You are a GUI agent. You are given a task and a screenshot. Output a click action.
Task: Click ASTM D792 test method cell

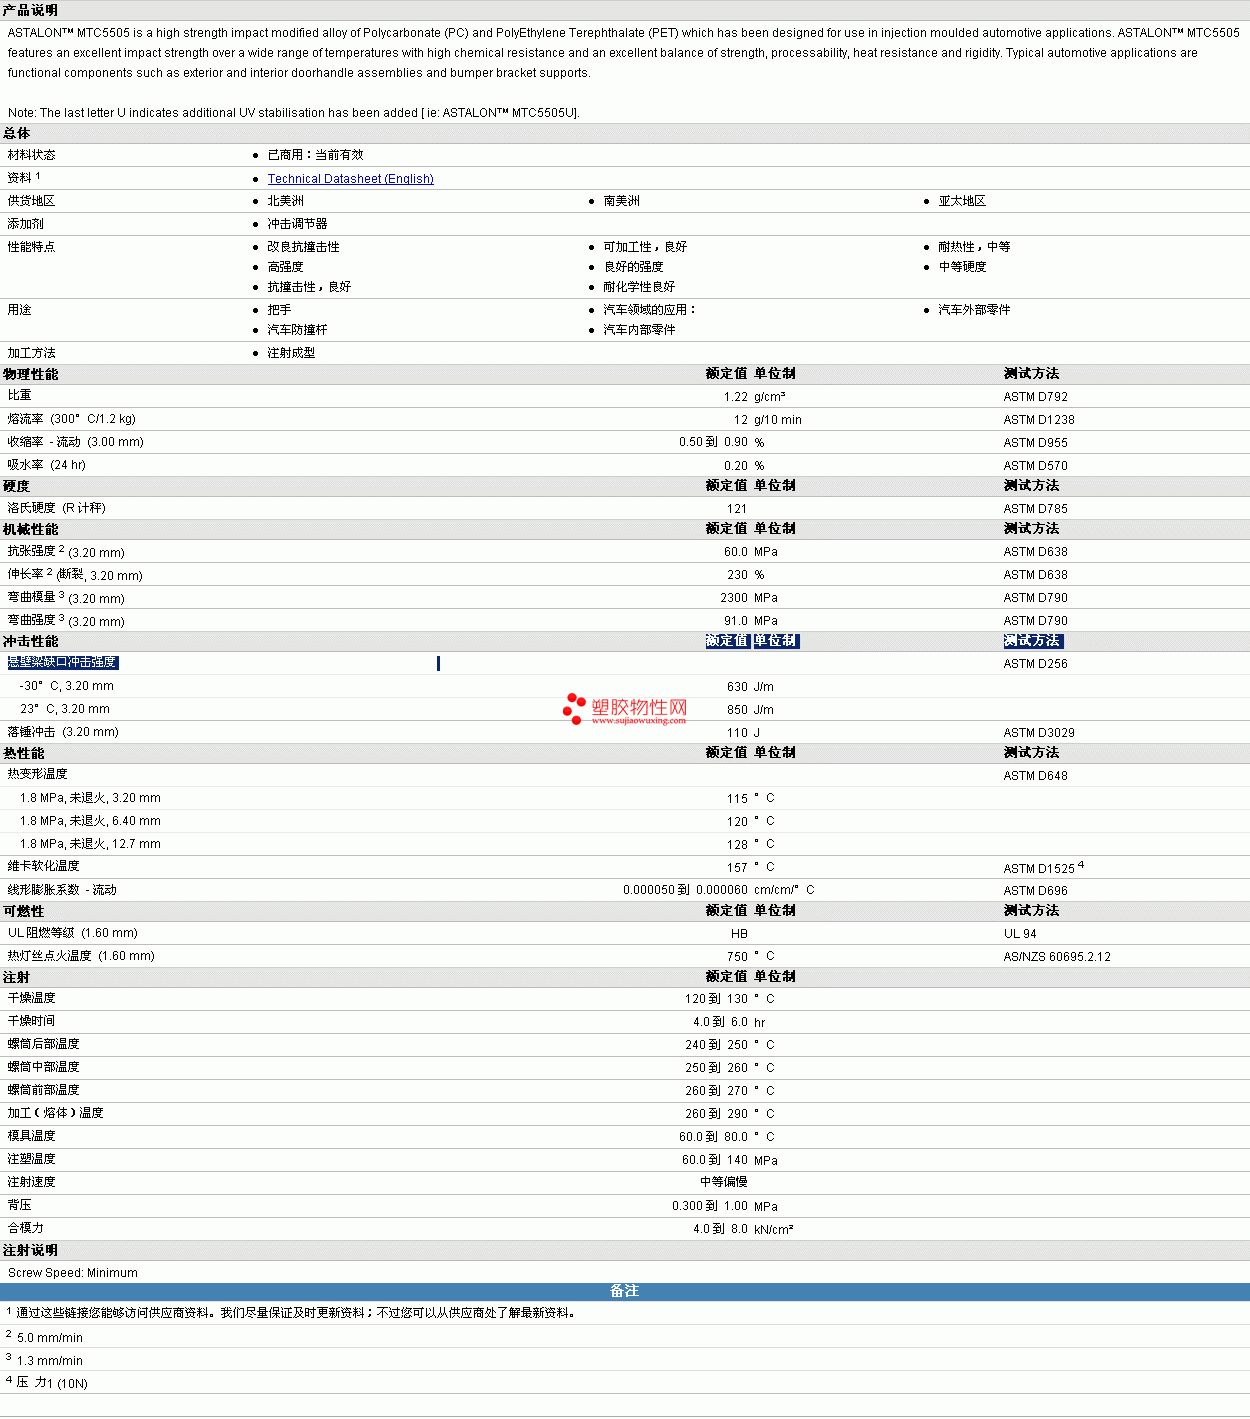pos(1036,397)
